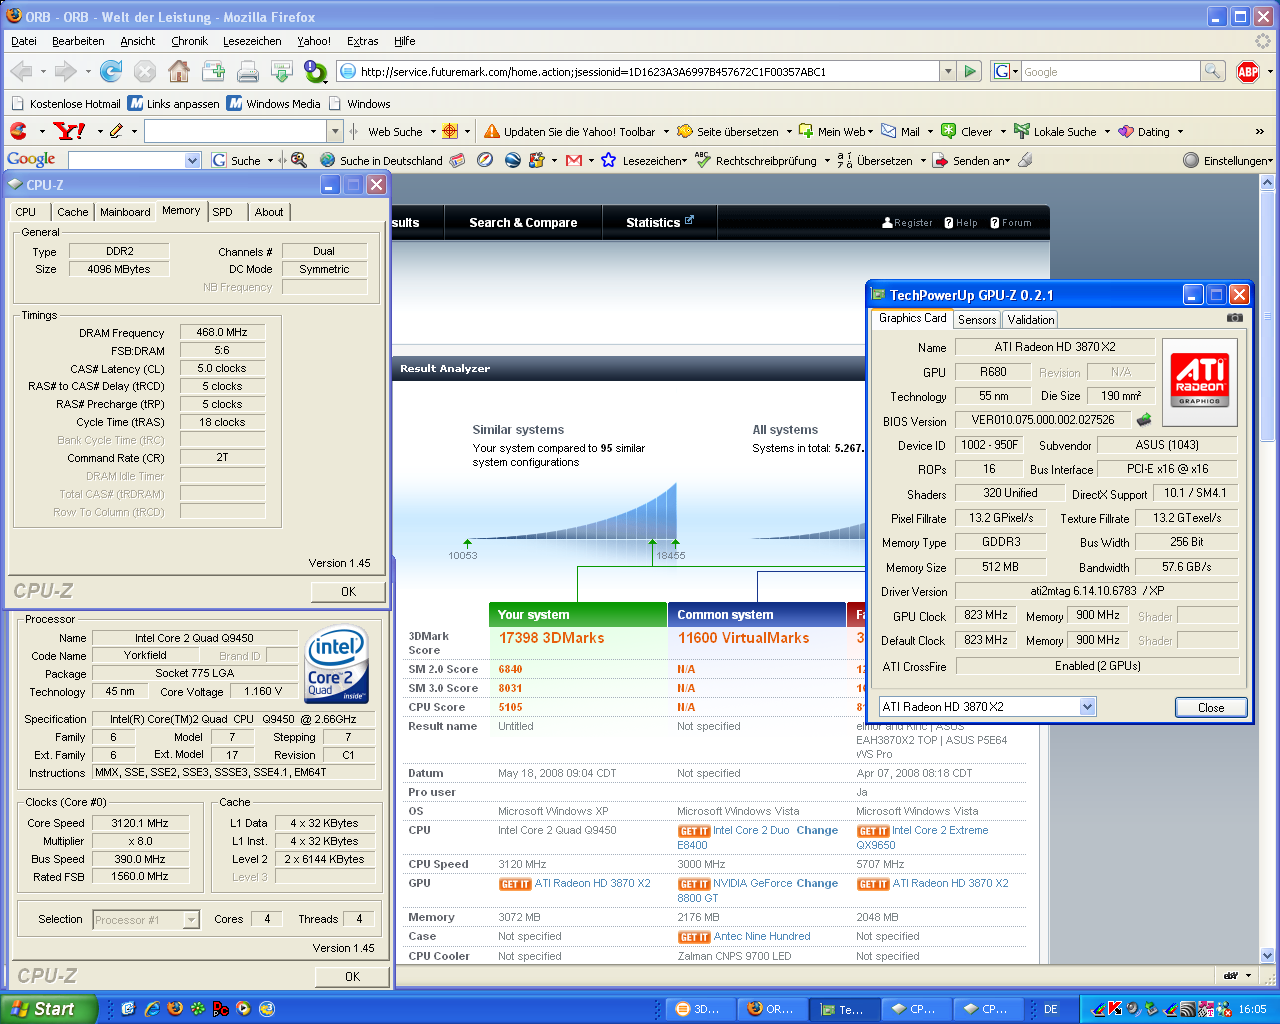Click the Google search box in Firefox
This screenshot has width=1280, height=1024.
click(x=1110, y=71)
